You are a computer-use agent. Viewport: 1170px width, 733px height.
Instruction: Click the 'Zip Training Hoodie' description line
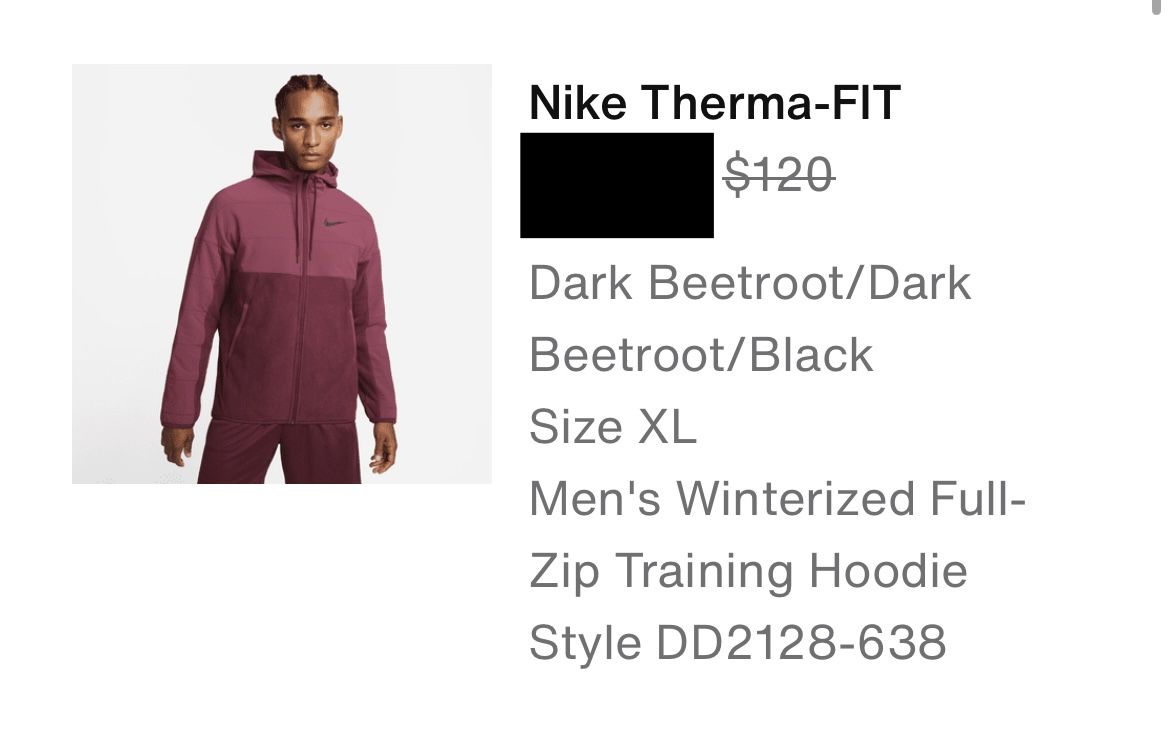click(748, 572)
